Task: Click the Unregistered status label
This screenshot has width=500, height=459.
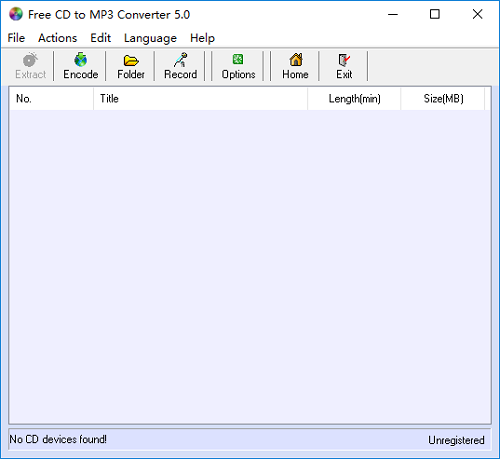Action: pyautogui.click(x=456, y=440)
